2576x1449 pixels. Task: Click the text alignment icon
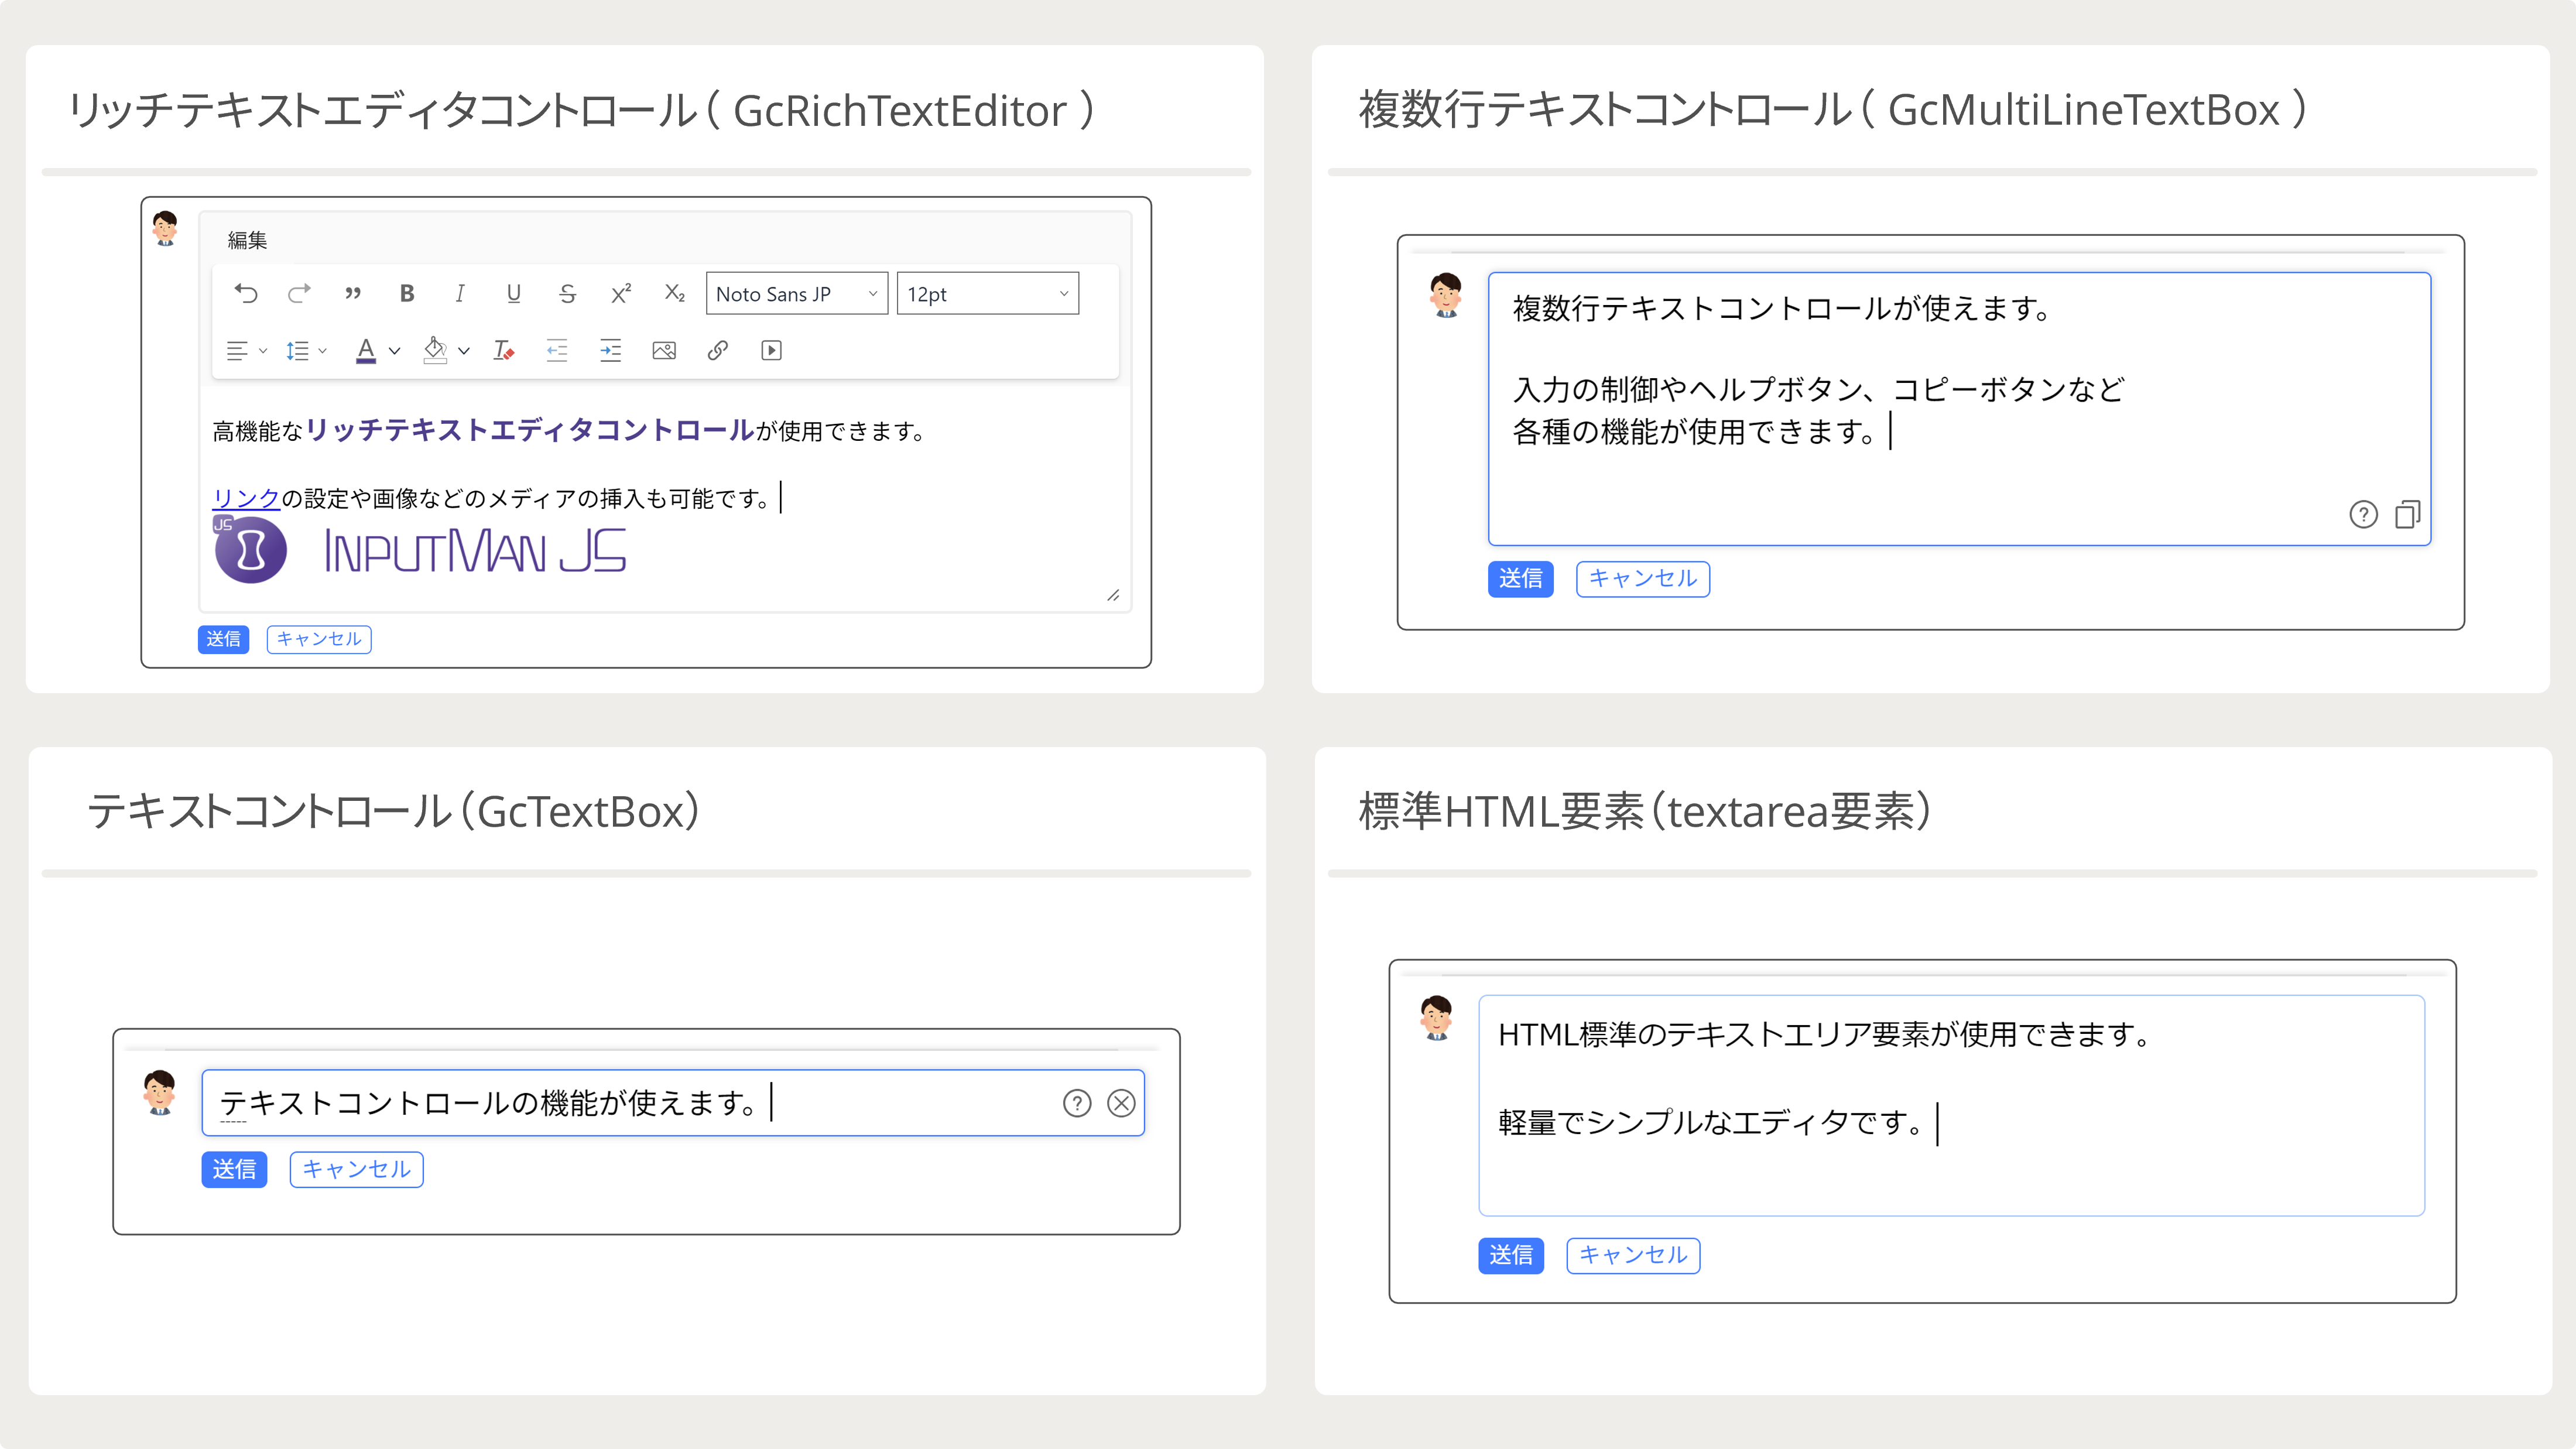(237, 350)
